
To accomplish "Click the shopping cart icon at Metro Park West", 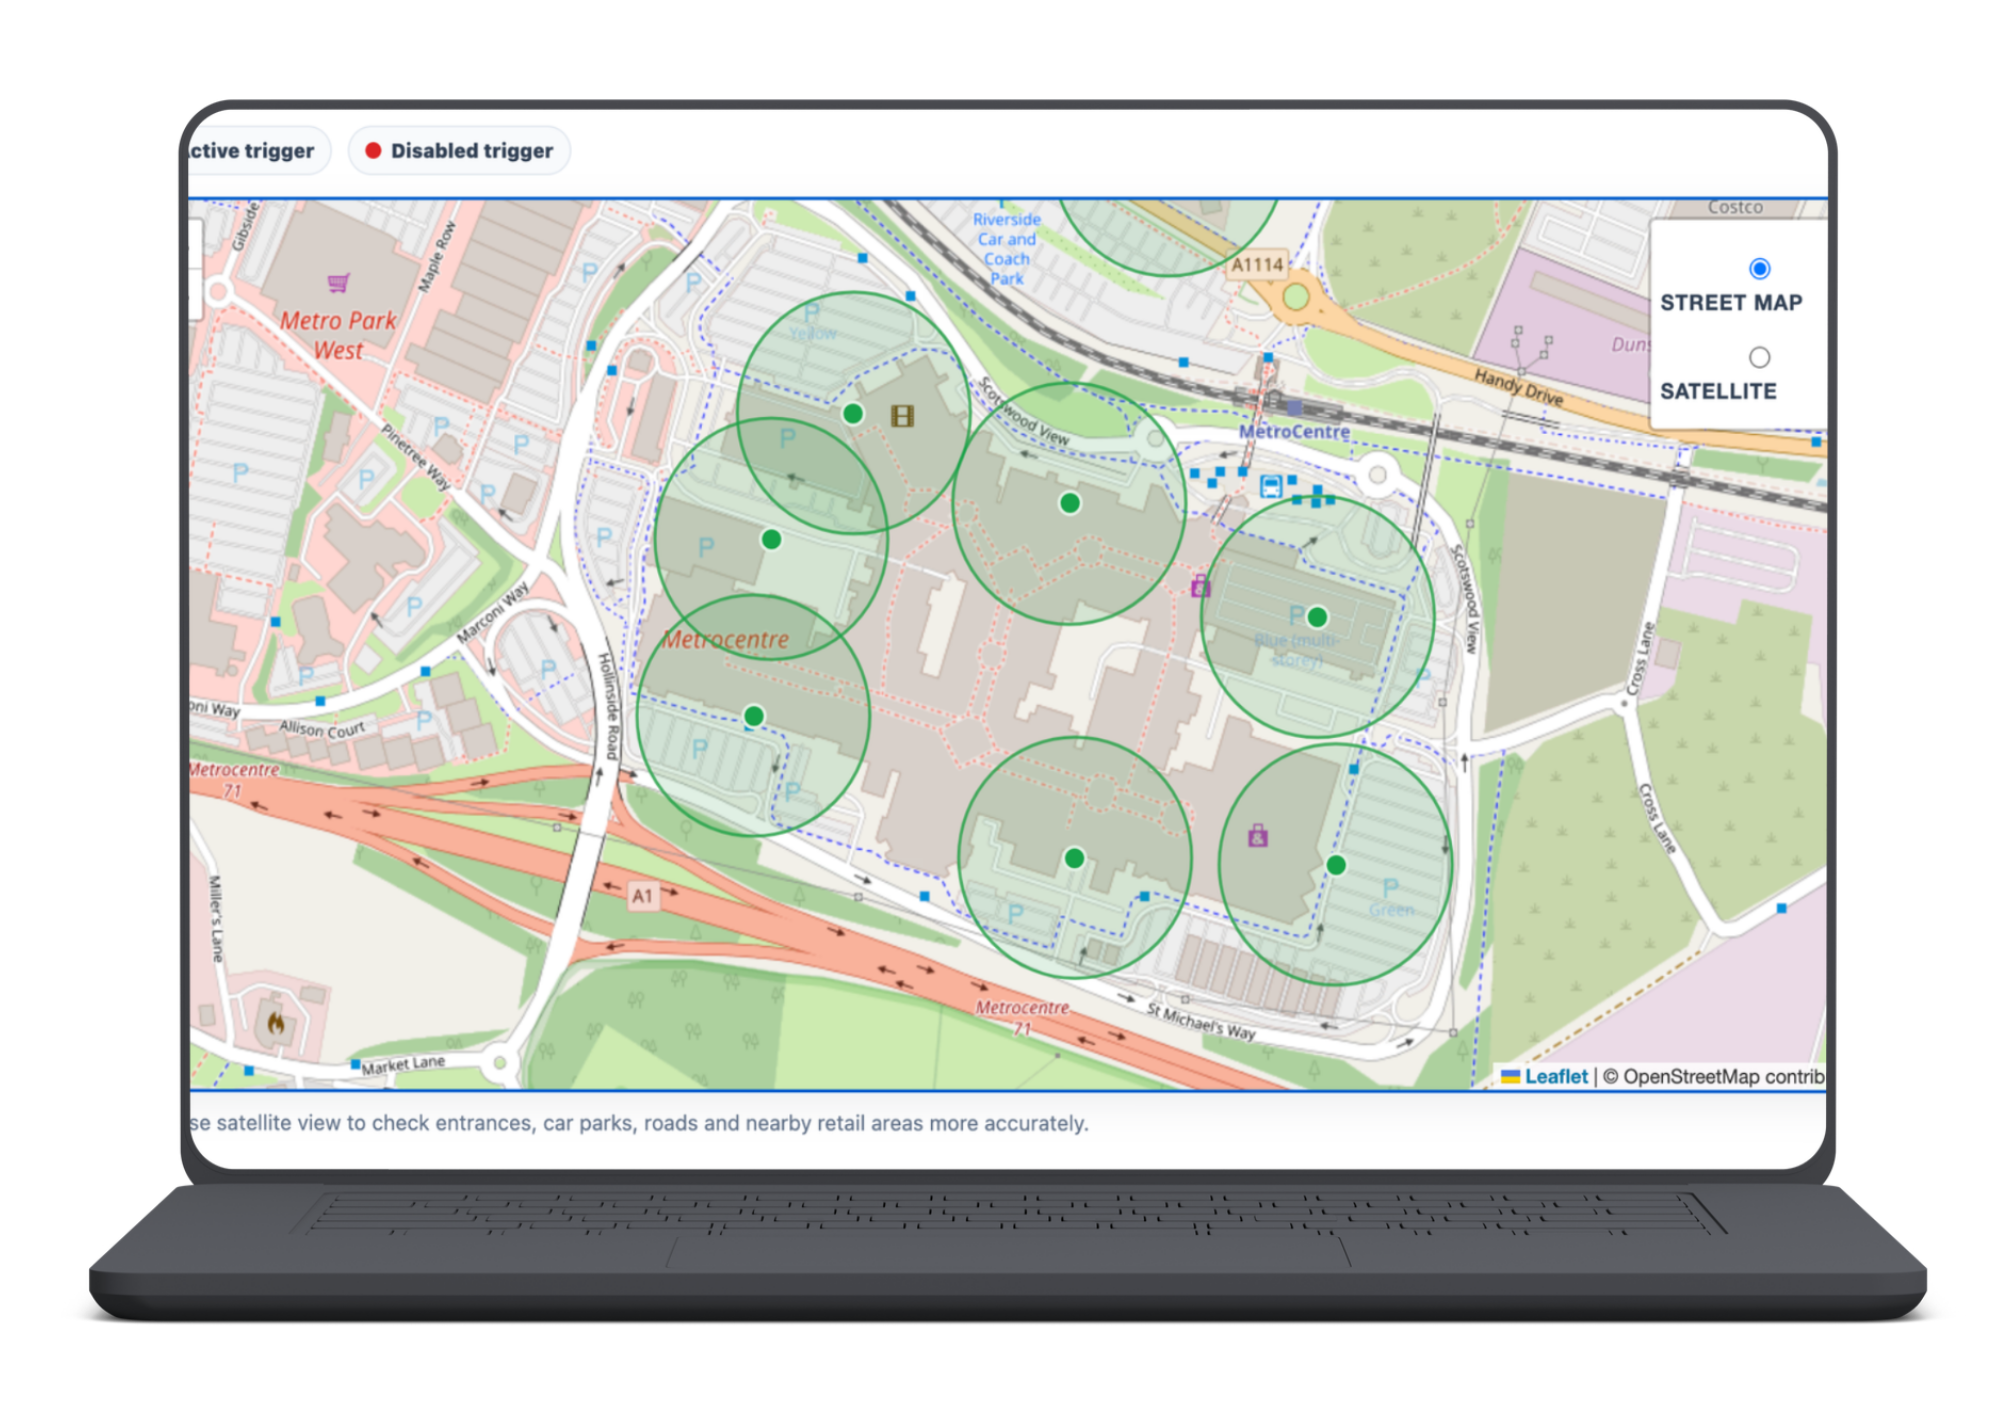I will tap(339, 283).
